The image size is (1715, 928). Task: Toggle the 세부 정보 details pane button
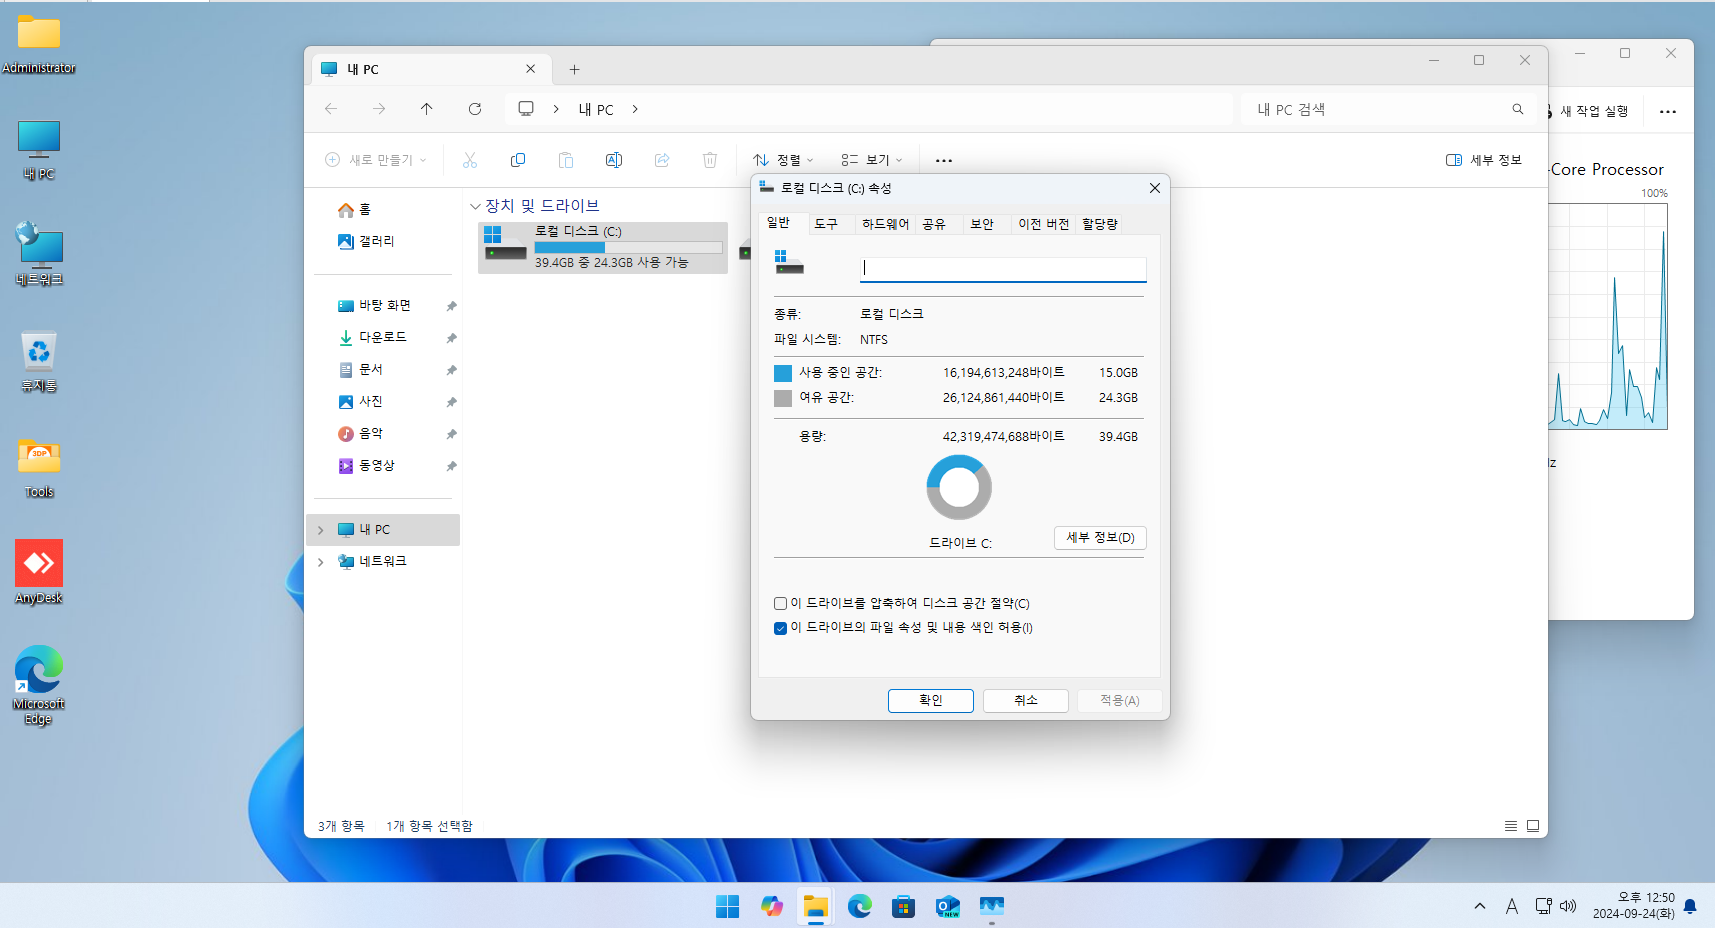[1484, 160]
